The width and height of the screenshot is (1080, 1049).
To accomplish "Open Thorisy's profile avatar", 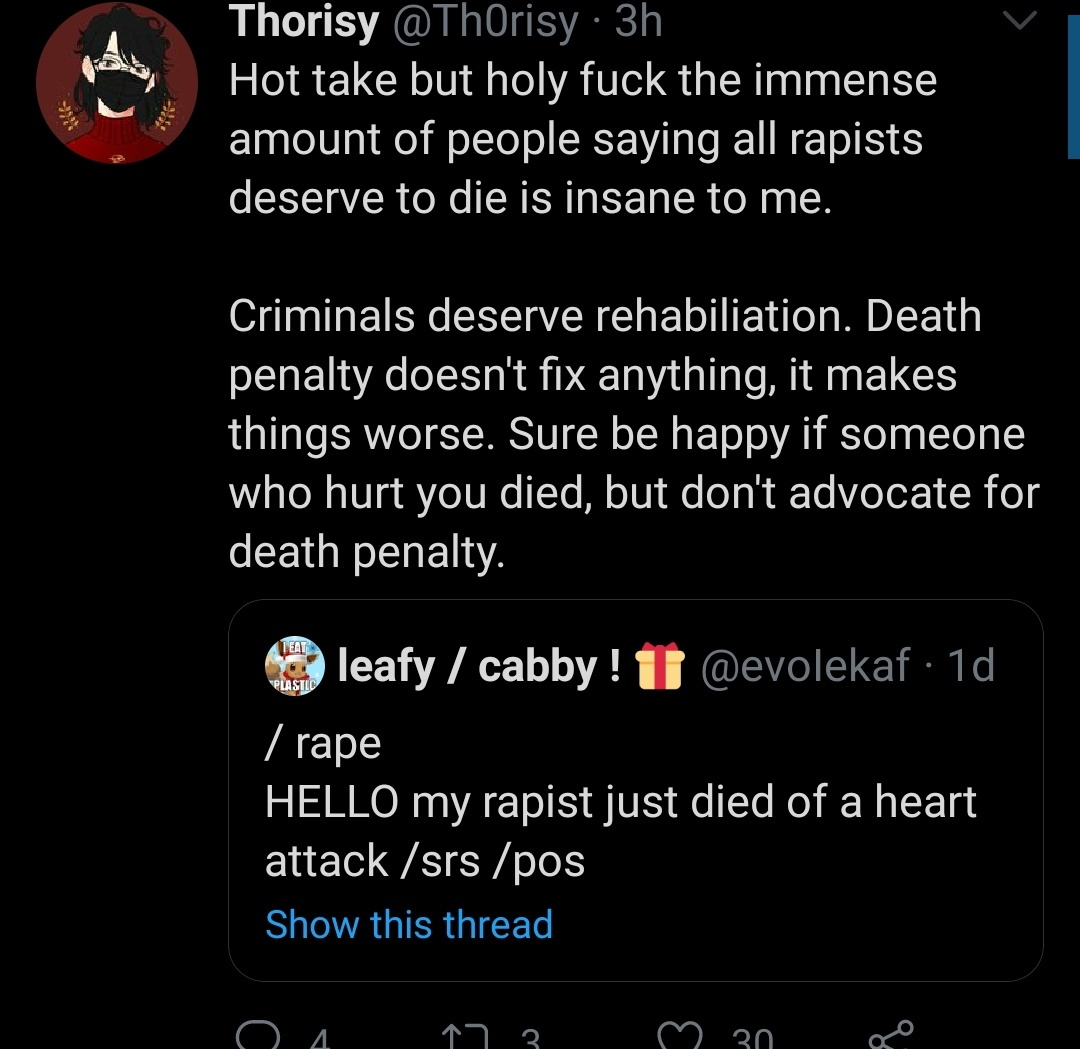I will 117,83.
